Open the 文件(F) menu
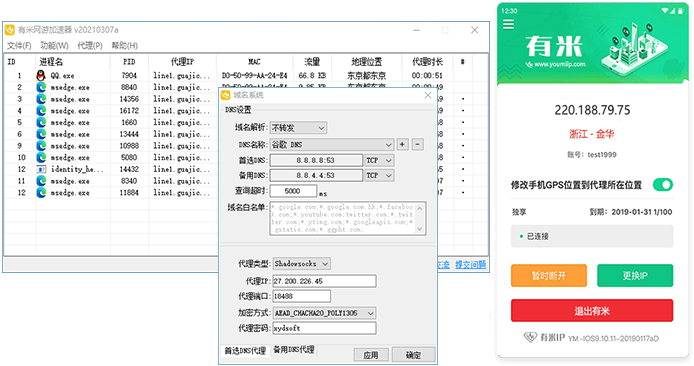This screenshot has height=366, width=694. pos(19,46)
